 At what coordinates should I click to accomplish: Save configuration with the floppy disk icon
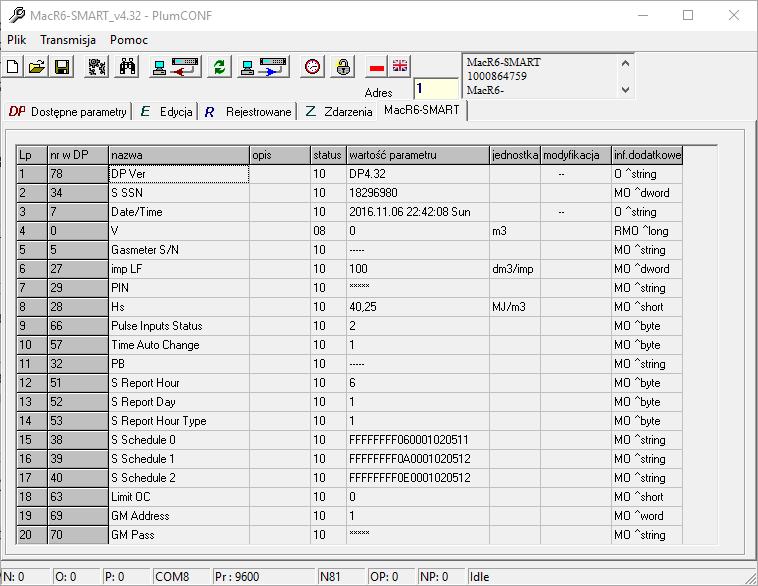point(62,67)
